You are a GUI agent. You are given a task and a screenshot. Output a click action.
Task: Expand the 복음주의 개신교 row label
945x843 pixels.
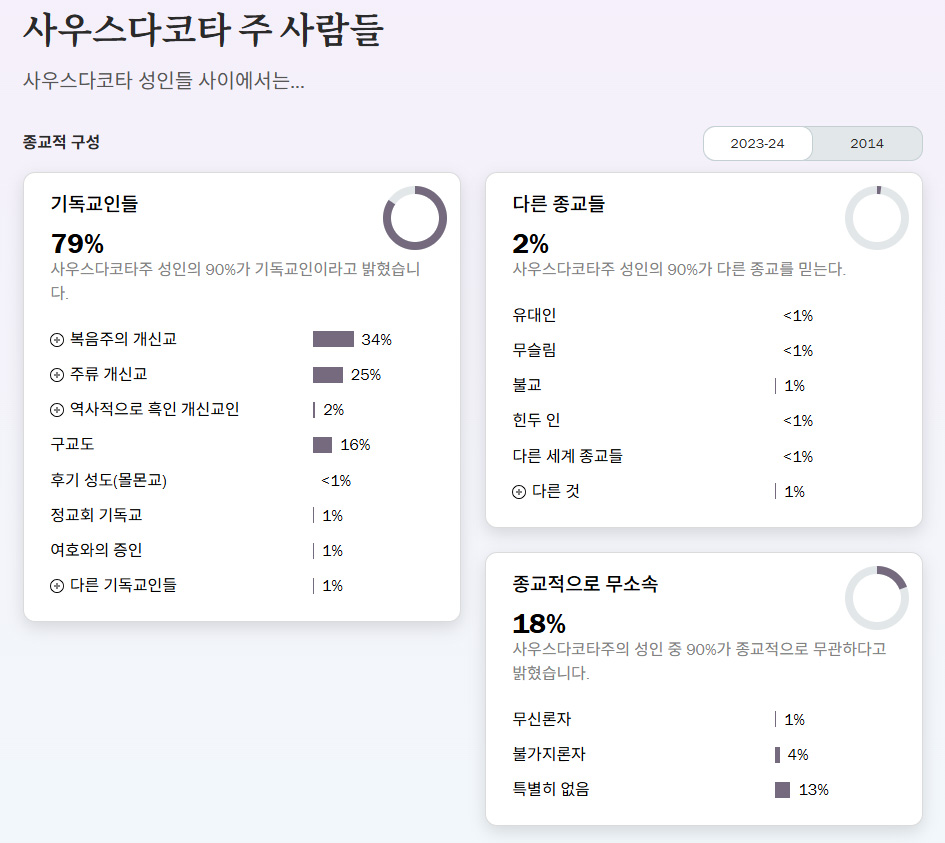(123, 340)
